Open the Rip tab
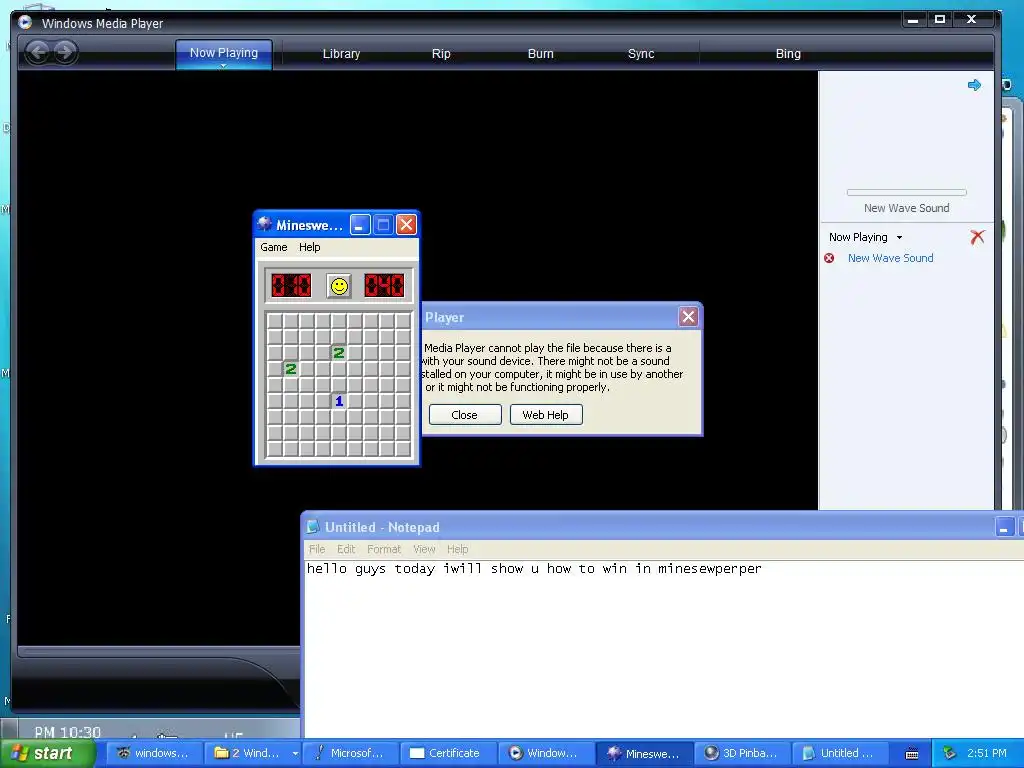Screen dimensions: 1024x768 click(441, 54)
